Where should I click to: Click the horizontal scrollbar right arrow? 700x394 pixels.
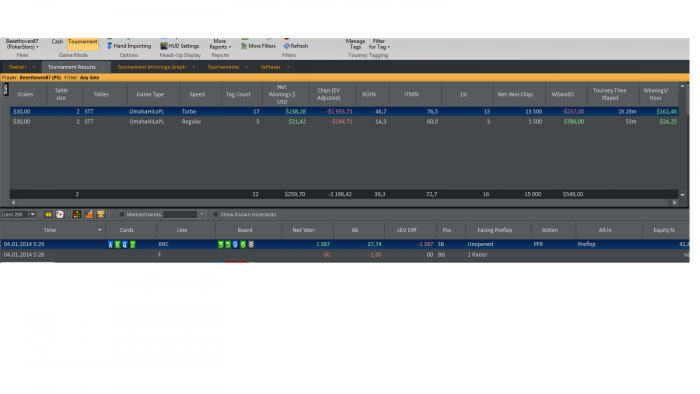point(675,203)
